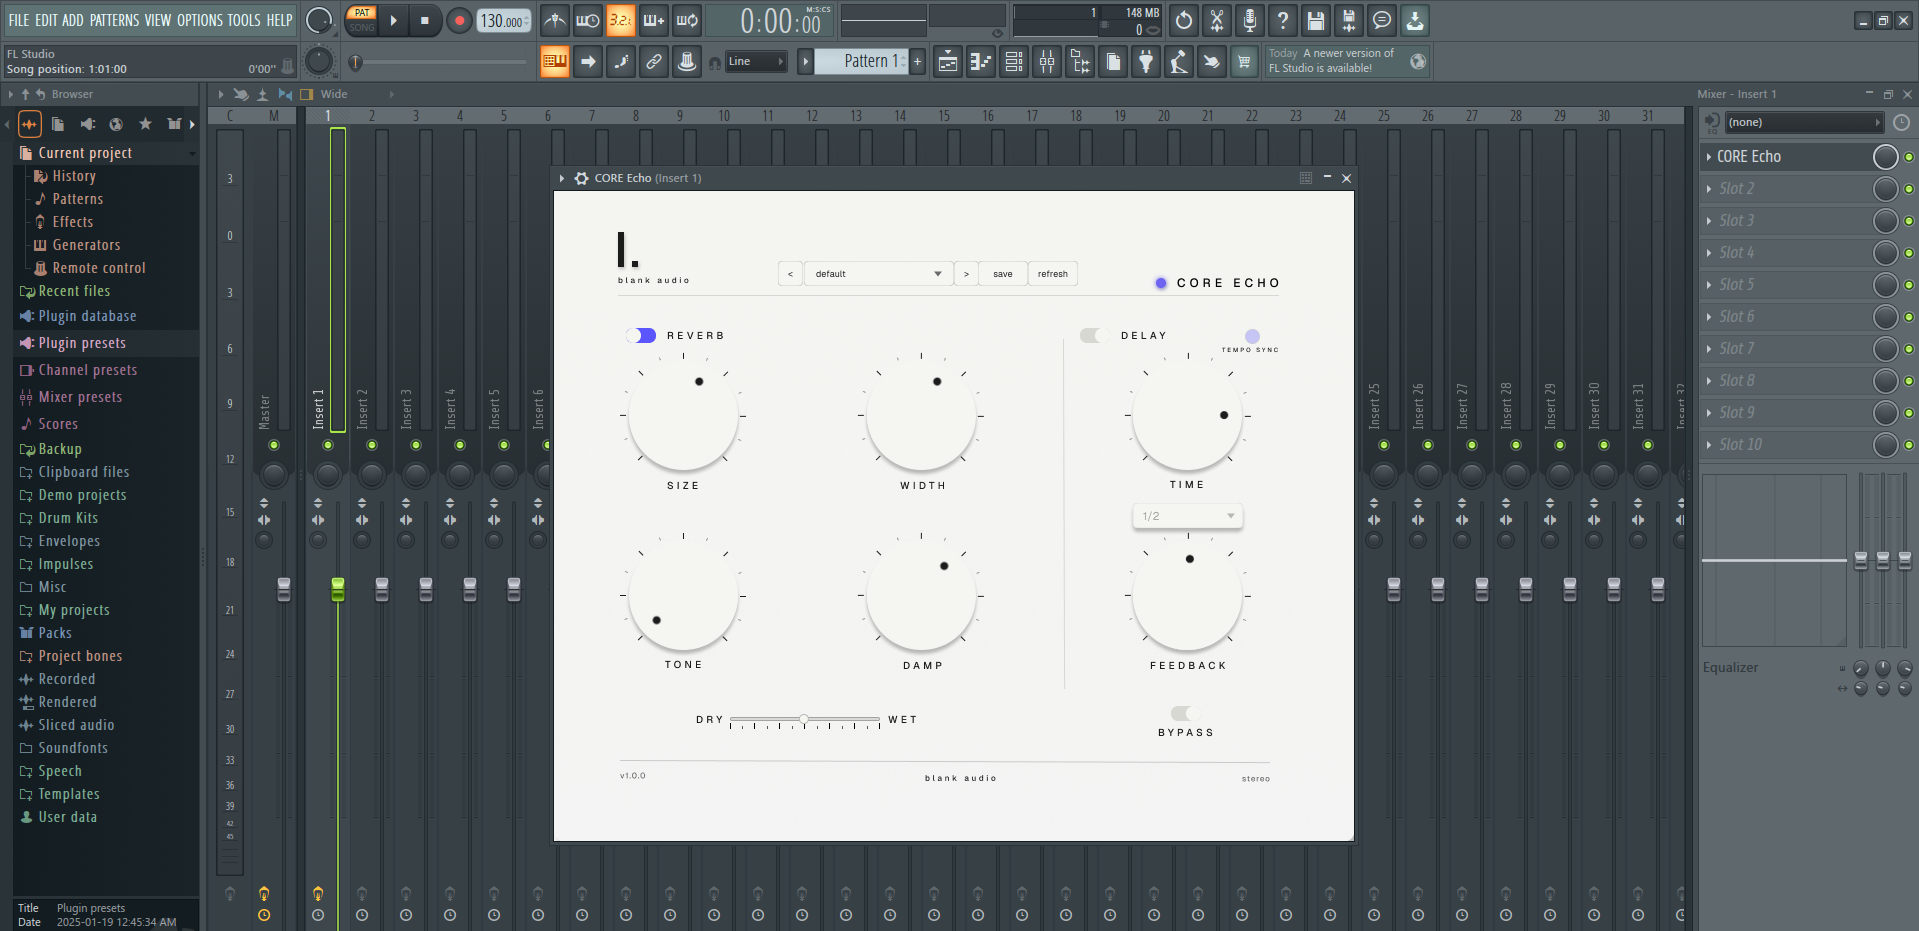Enable TEMPO SYNC in CORE Echo
1919x931 pixels.
click(1252, 336)
